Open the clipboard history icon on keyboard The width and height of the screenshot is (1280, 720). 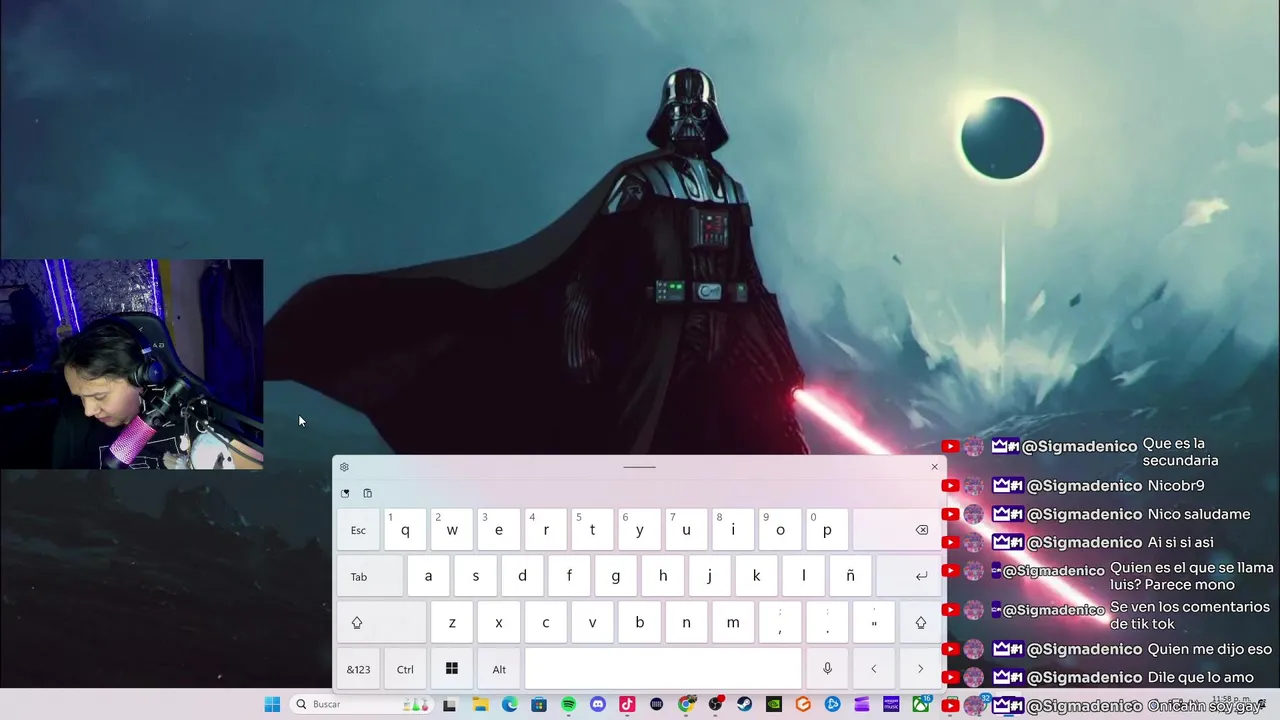(367, 493)
